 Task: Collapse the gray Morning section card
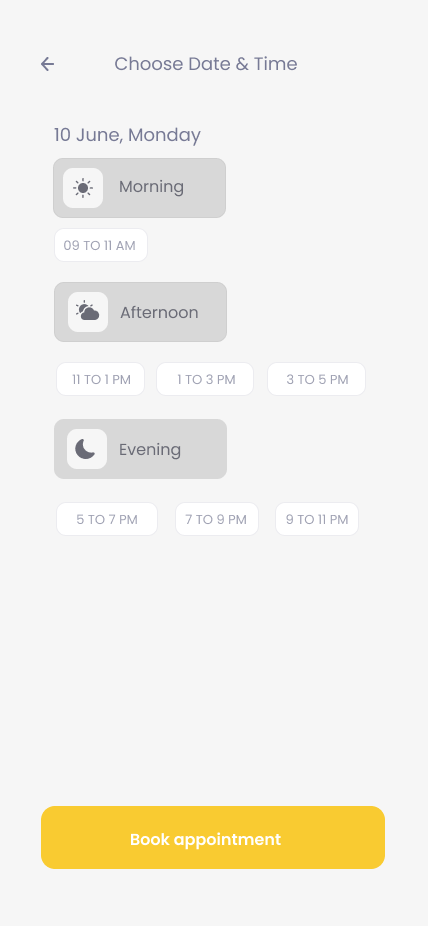click(139, 188)
